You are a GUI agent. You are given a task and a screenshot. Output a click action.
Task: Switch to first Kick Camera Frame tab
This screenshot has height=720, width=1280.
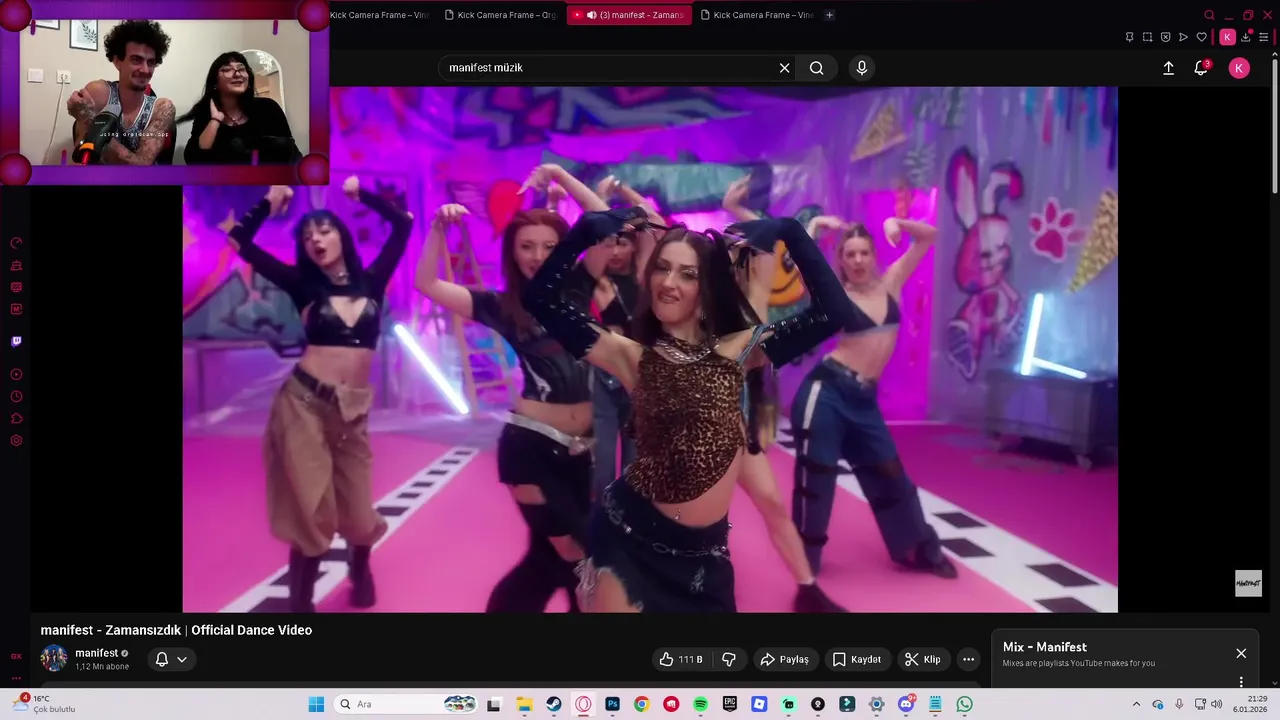[x=378, y=15]
